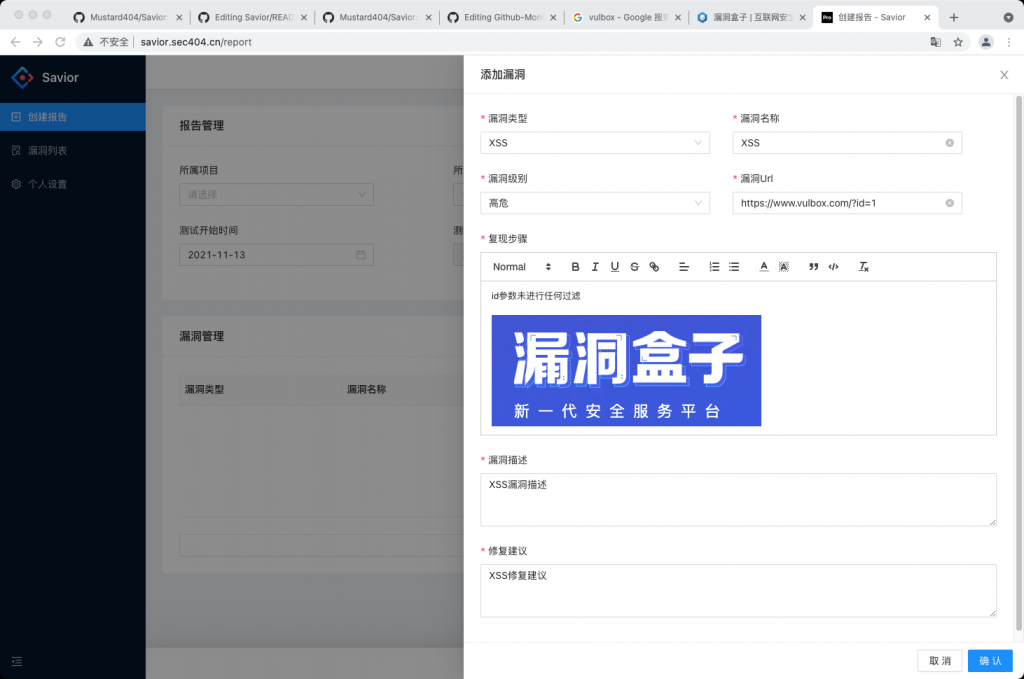This screenshot has width=1024, height=679.
Task: Toggle bold formatting in the editor
Action: 575,266
